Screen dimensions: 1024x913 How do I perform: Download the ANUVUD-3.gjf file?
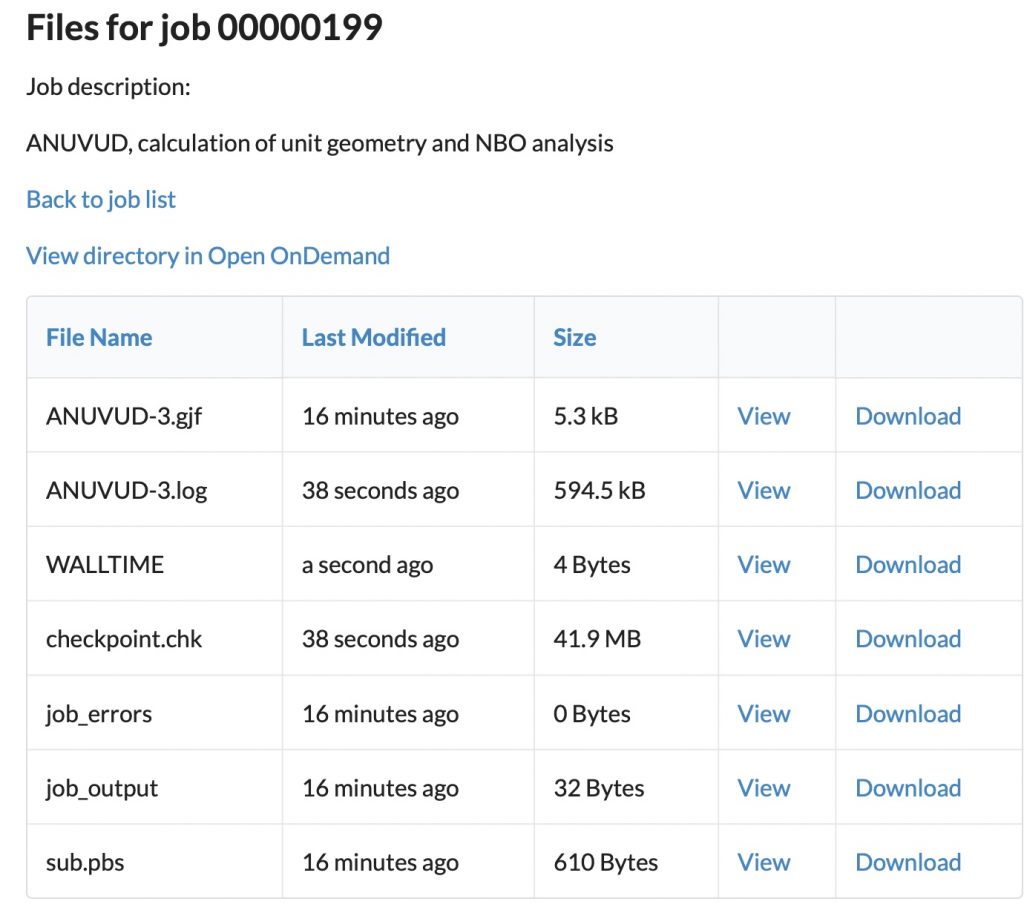[x=907, y=416]
